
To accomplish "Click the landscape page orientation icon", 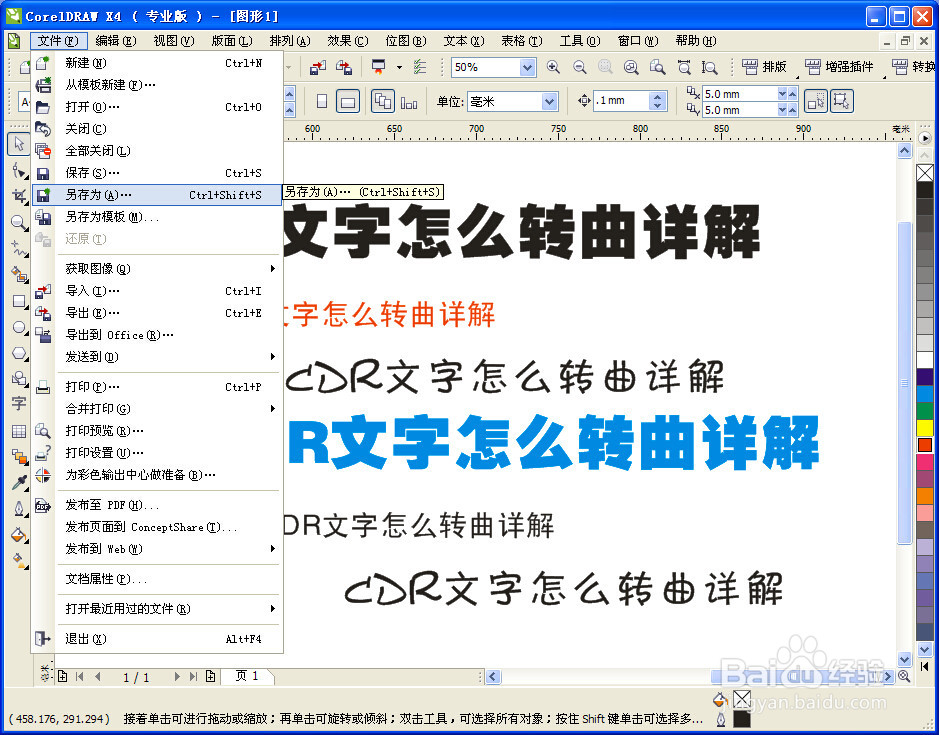I will pos(348,101).
